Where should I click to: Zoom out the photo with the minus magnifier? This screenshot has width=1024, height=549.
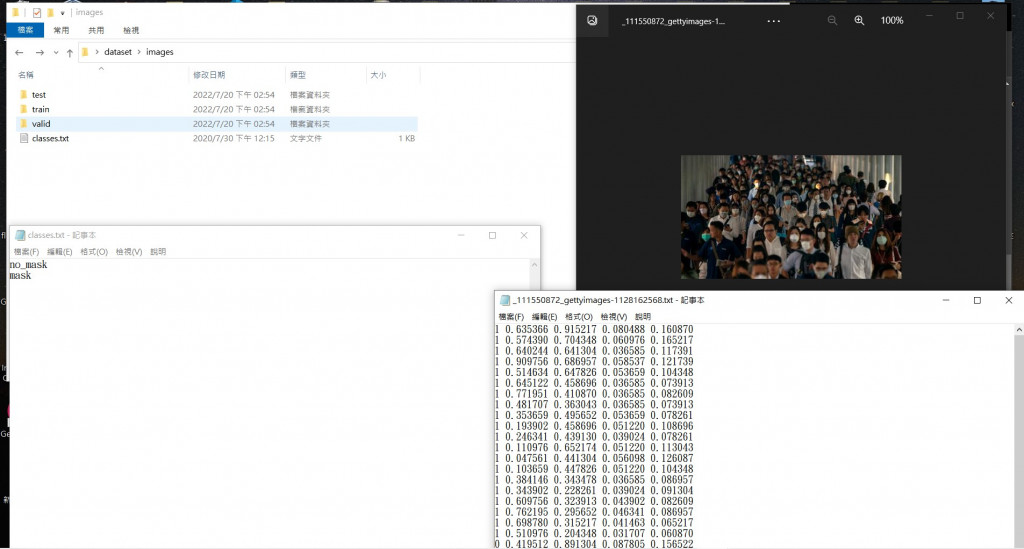pyautogui.click(x=832, y=21)
